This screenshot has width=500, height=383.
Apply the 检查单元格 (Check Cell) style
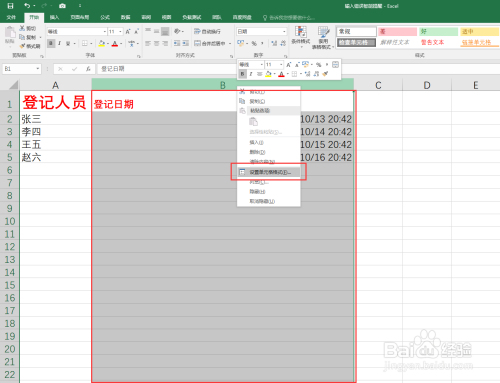click(x=356, y=42)
